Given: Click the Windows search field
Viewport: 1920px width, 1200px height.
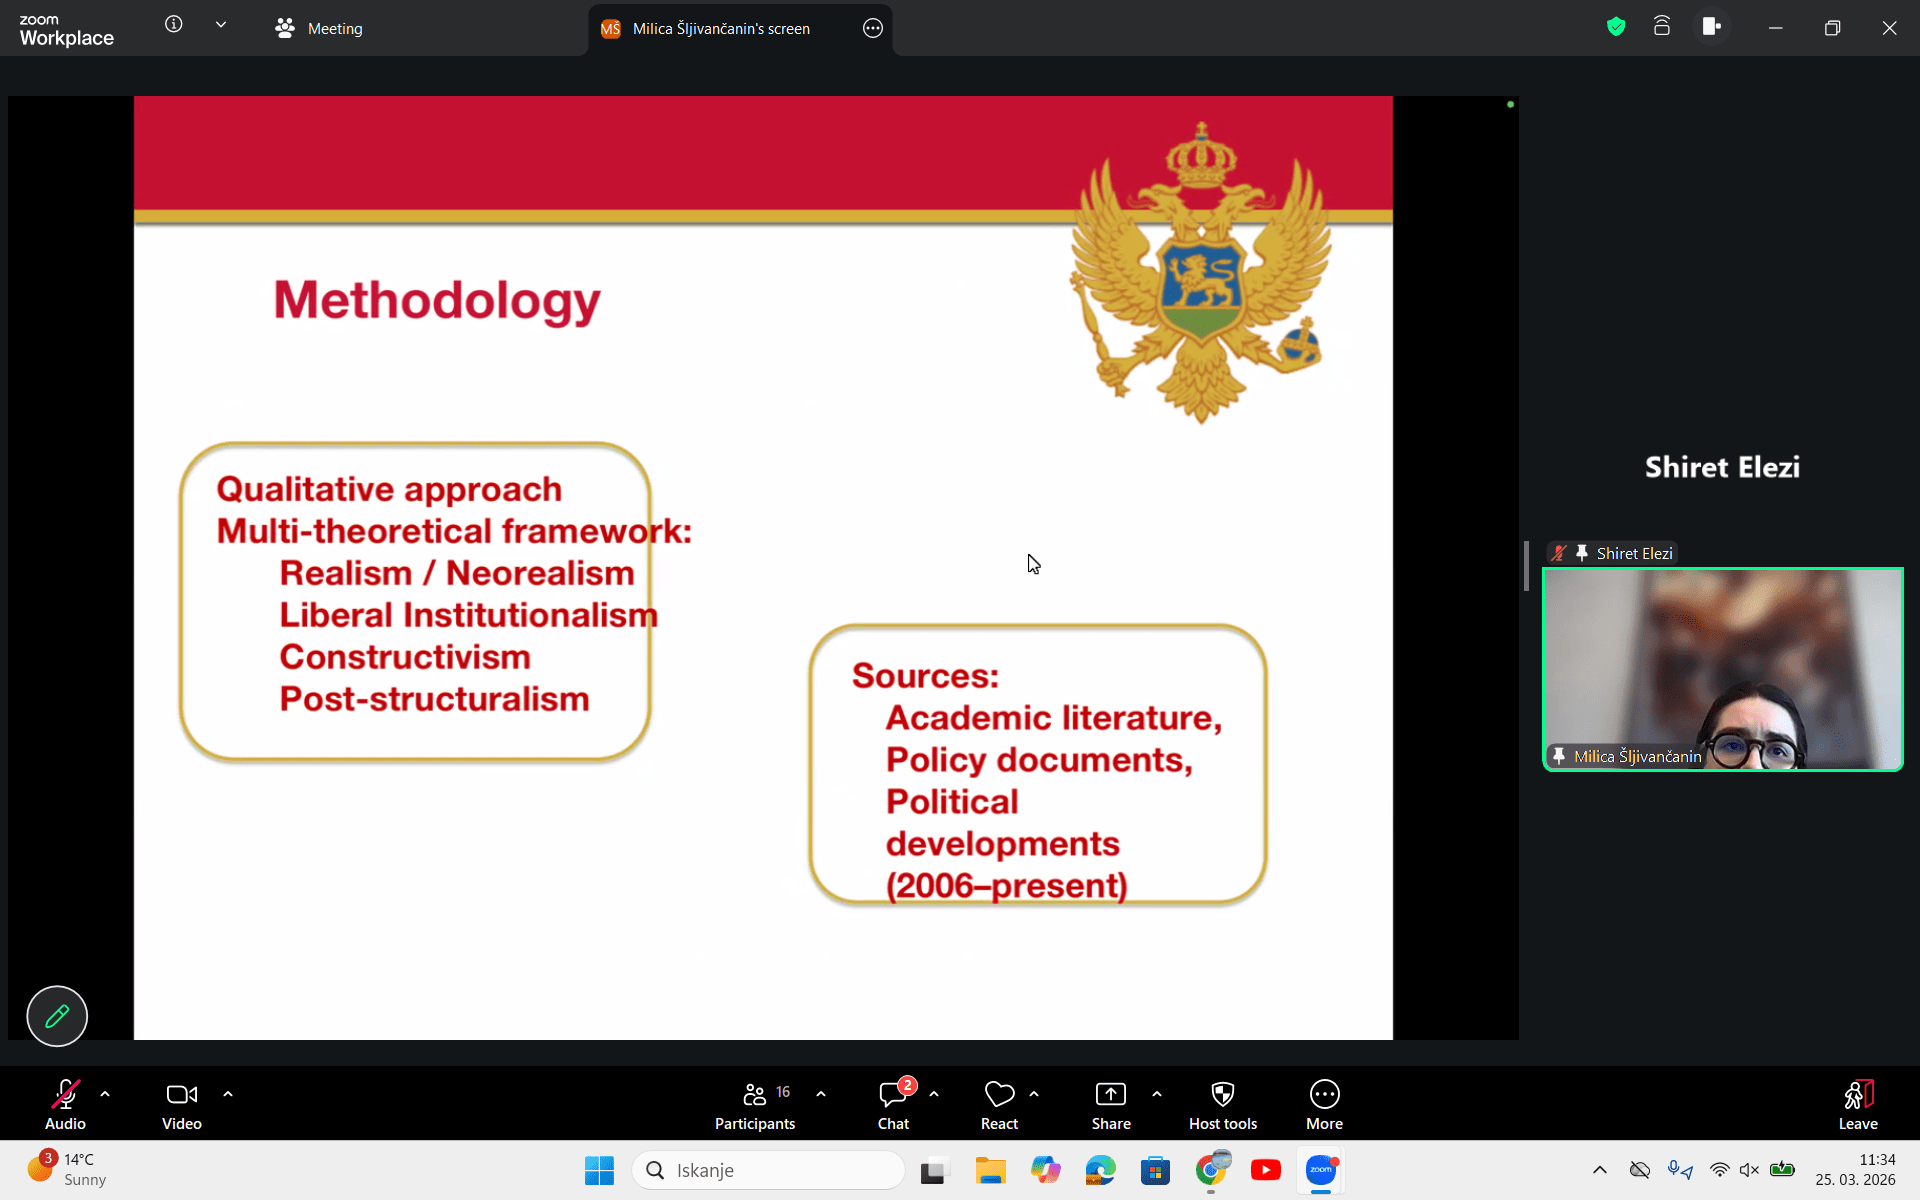Looking at the screenshot, I should point(770,1170).
